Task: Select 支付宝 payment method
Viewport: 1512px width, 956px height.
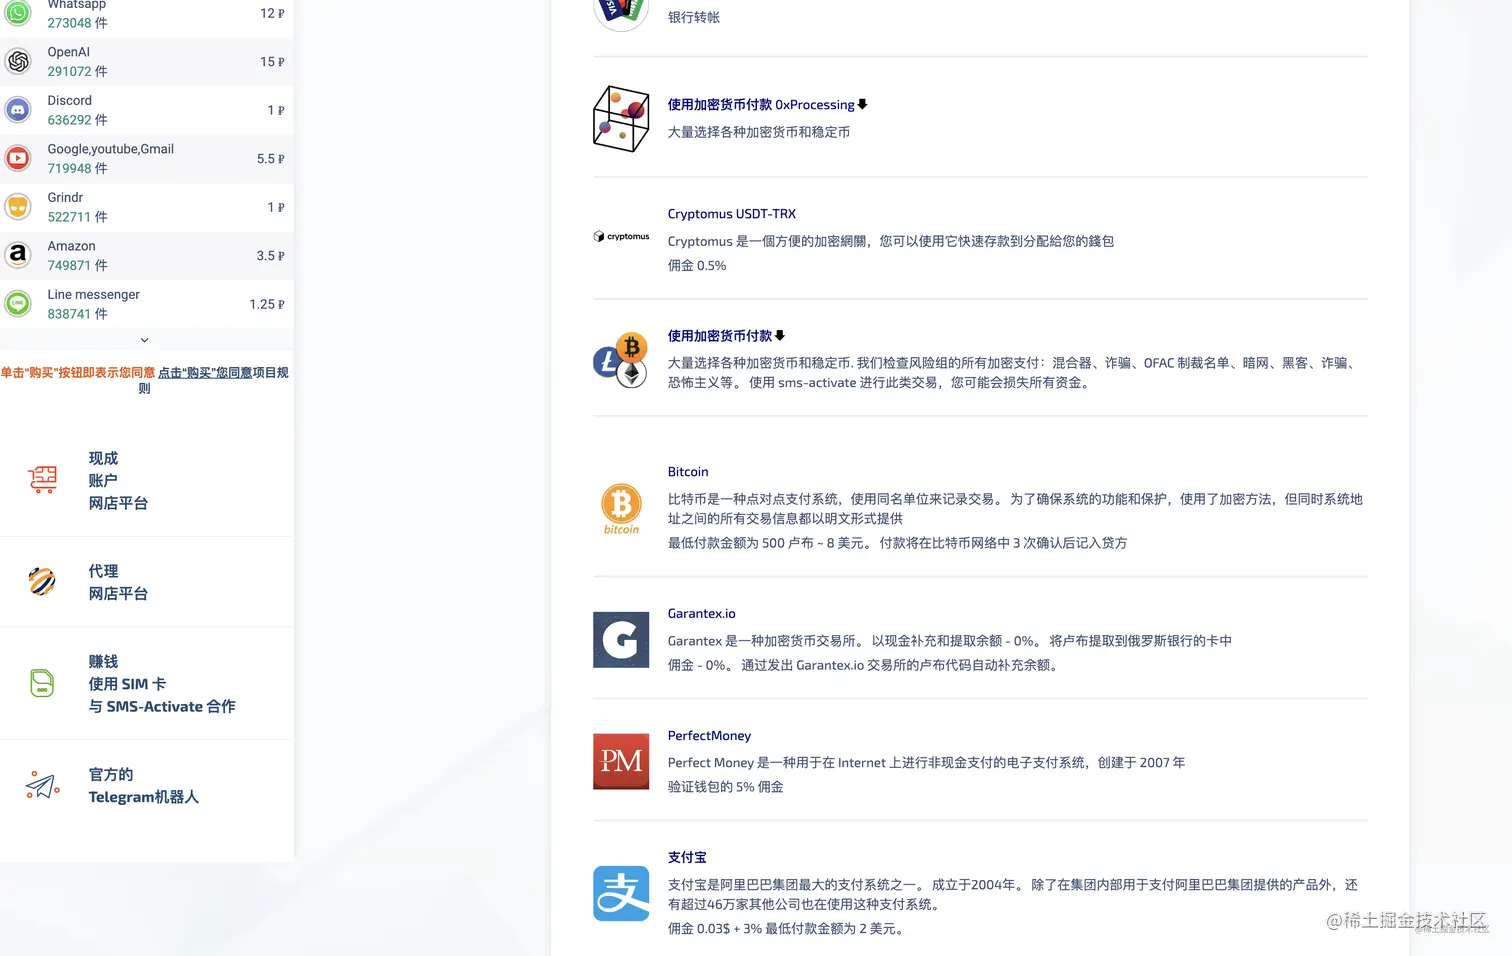Action: click(x=687, y=858)
